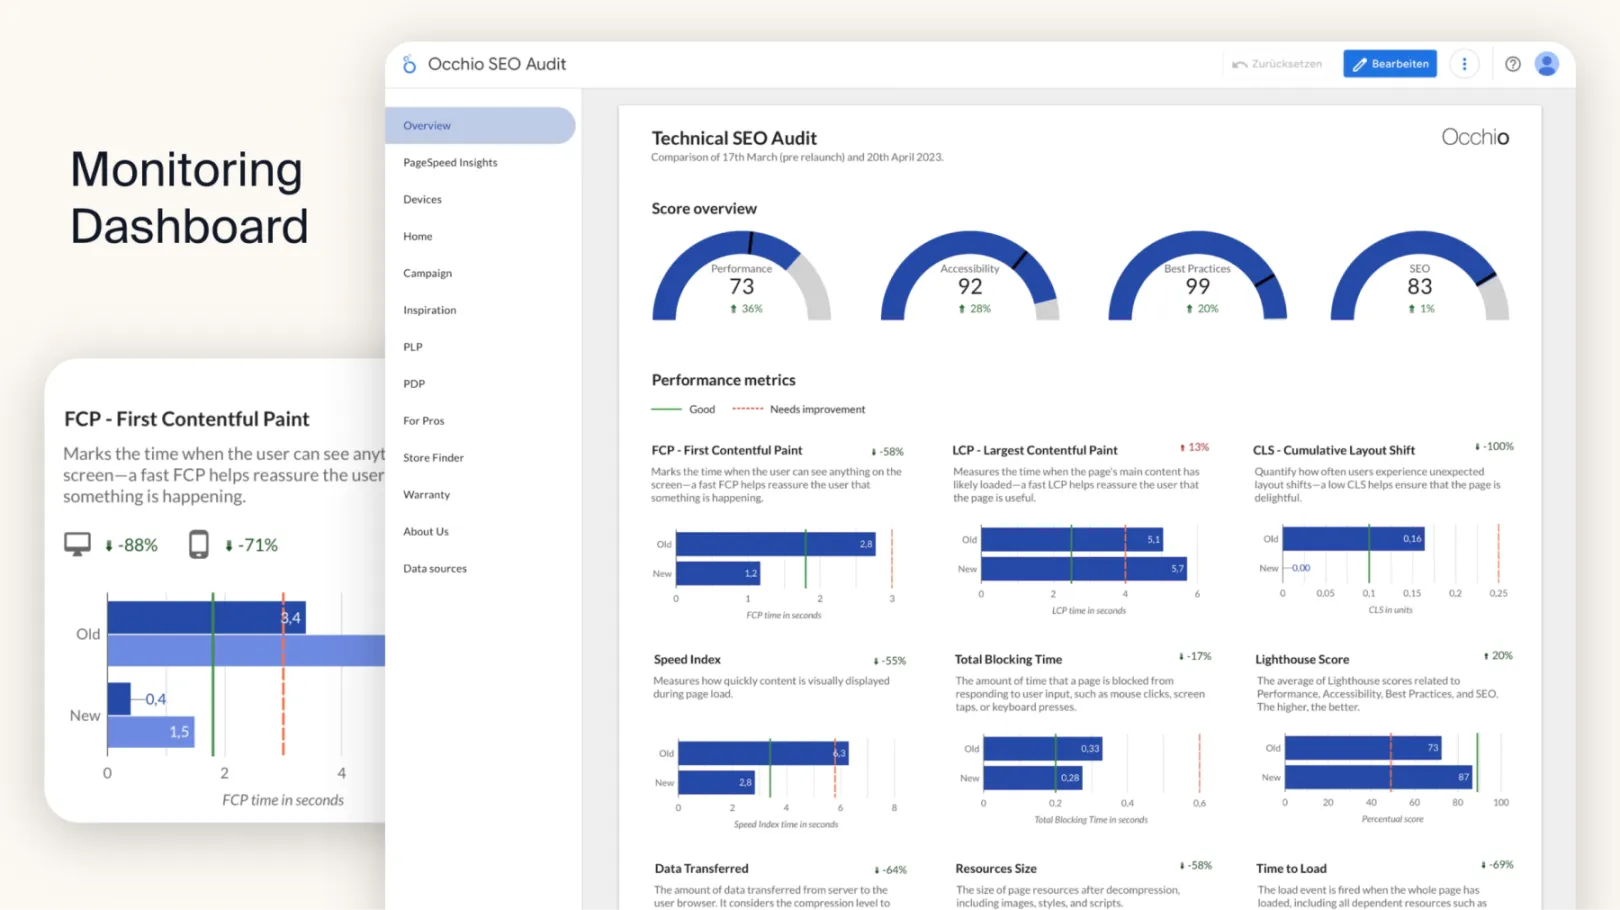The image size is (1620, 910).
Task: Click the Occhio logo icon next to title
Action: 409,63
